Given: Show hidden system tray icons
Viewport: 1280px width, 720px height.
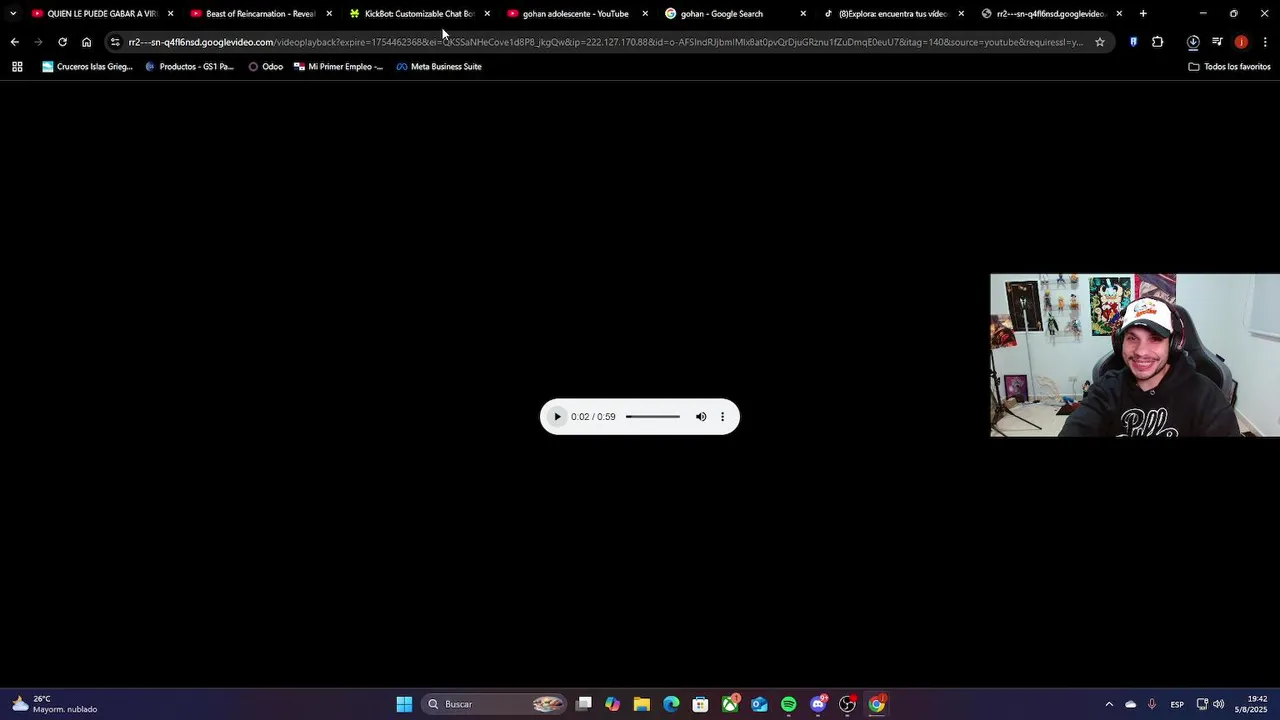Looking at the screenshot, I should click(1108, 704).
